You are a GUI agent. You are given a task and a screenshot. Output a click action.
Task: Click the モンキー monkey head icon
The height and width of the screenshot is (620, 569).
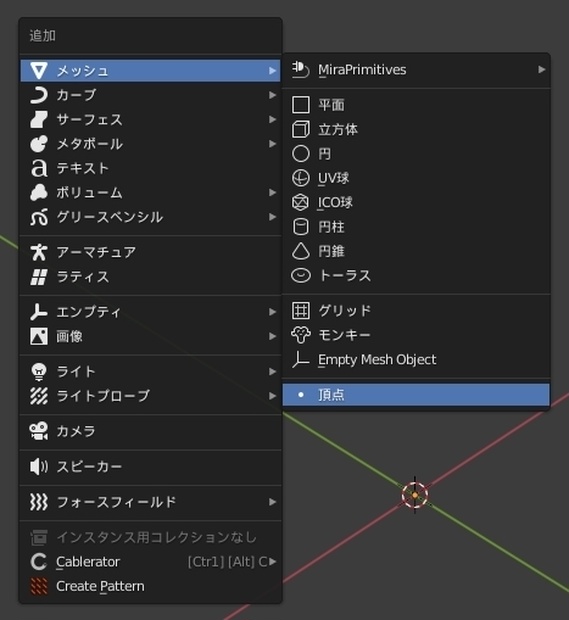click(x=301, y=335)
